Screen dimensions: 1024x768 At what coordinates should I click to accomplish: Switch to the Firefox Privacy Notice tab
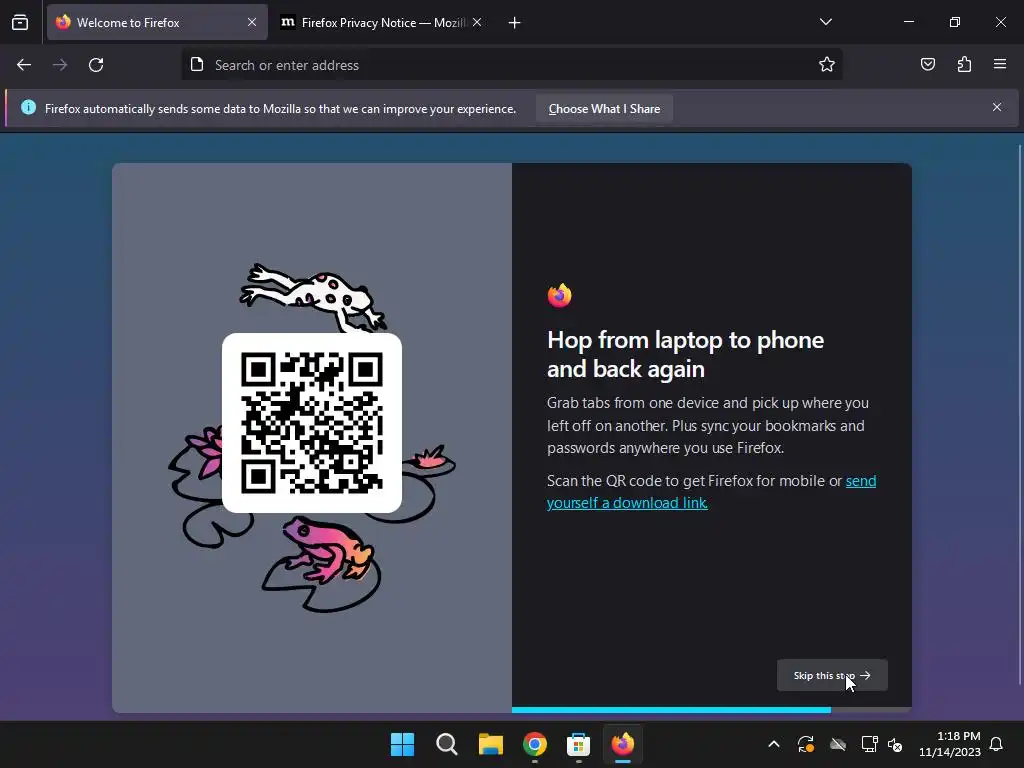tap(382, 22)
